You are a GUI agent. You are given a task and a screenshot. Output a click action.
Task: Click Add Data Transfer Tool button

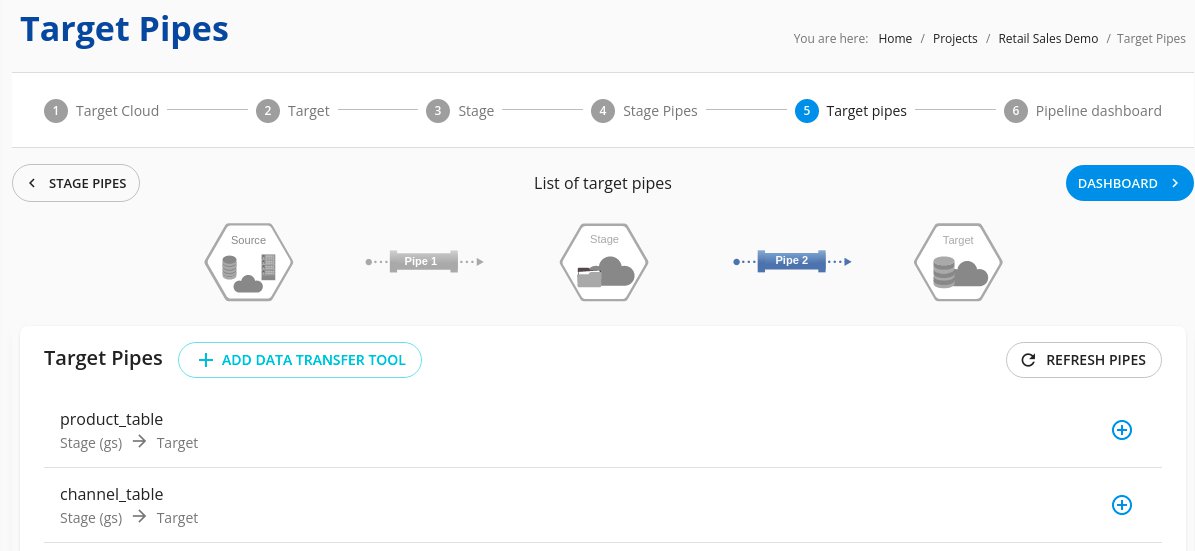point(300,360)
